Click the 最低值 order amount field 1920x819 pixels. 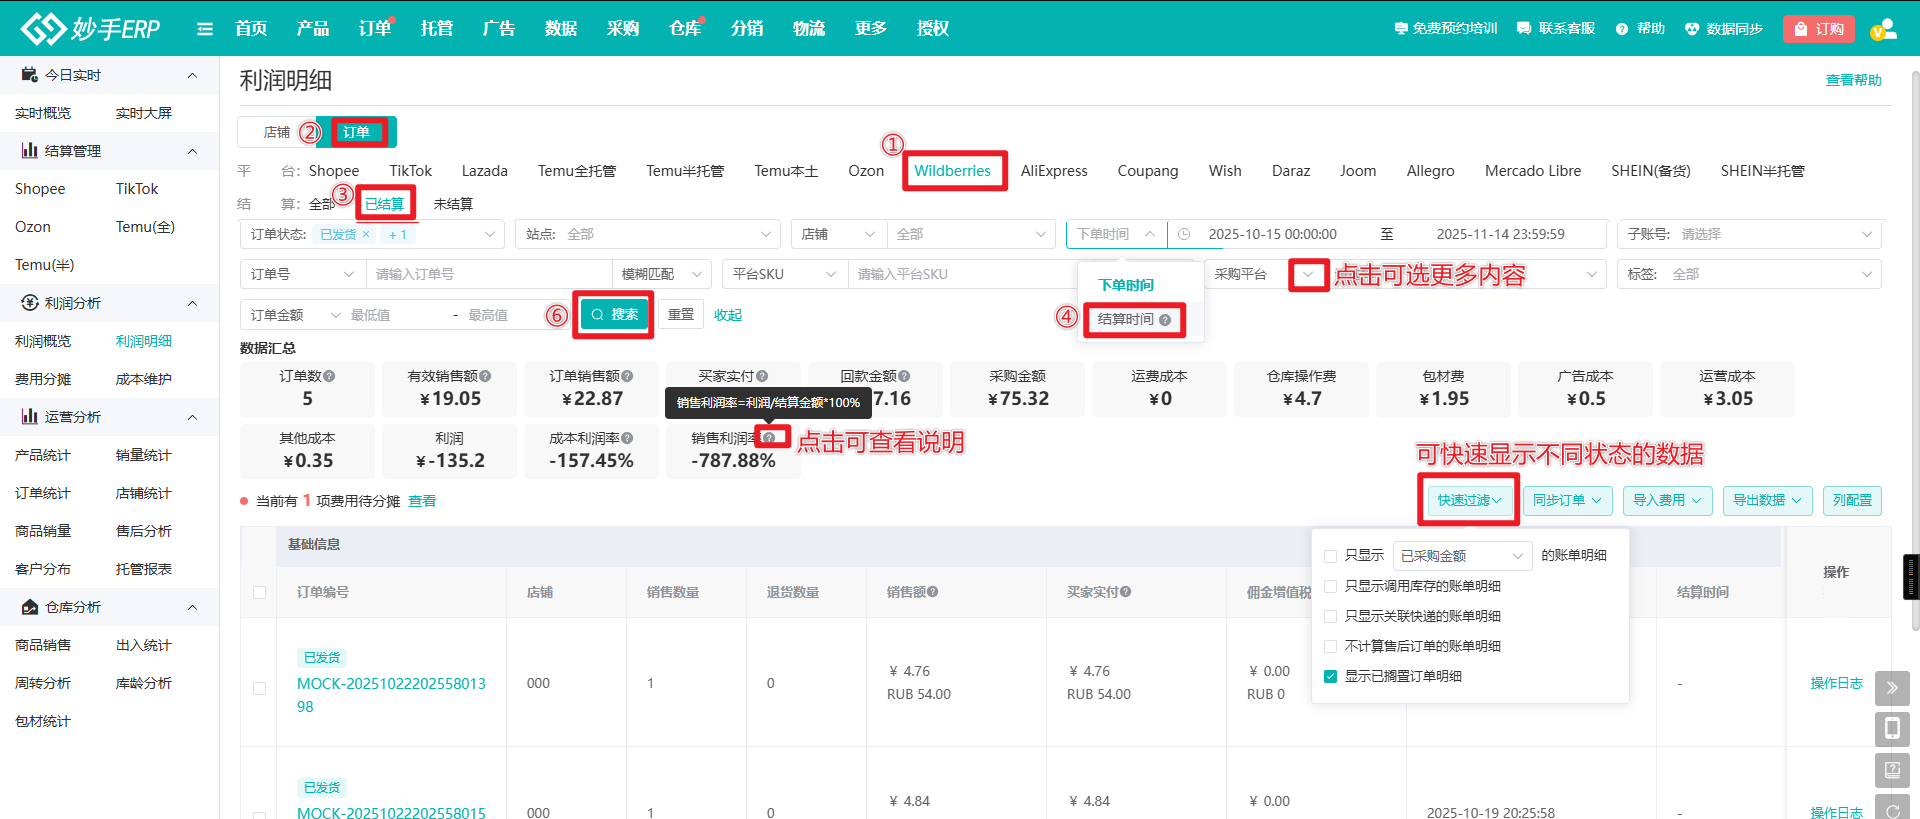click(x=395, y=315)
